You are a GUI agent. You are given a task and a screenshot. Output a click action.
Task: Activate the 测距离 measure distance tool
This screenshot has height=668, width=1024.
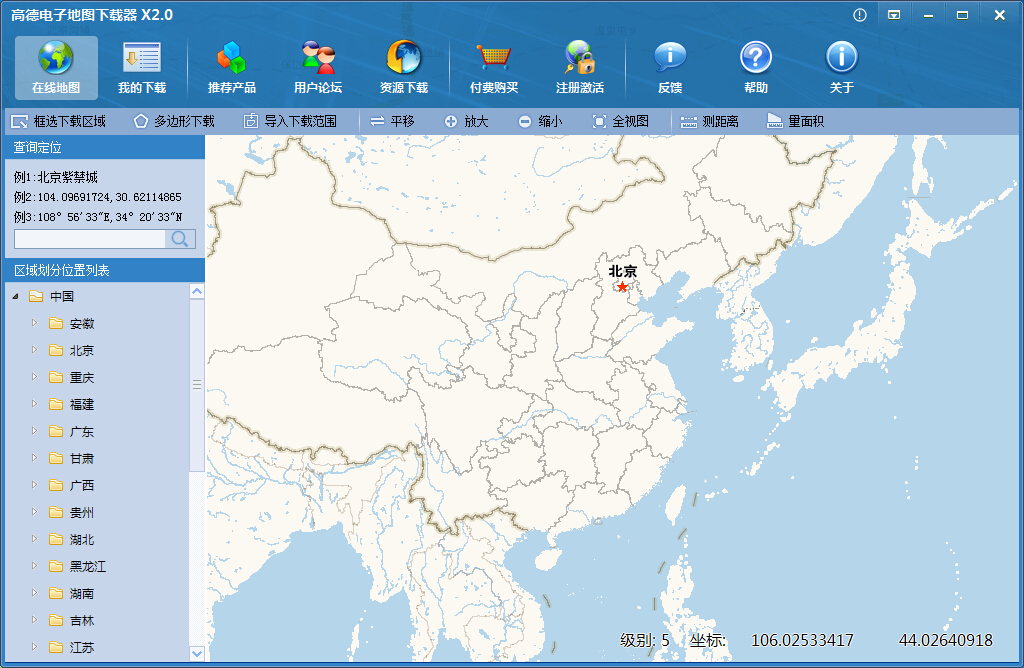[x=710, y=121]
